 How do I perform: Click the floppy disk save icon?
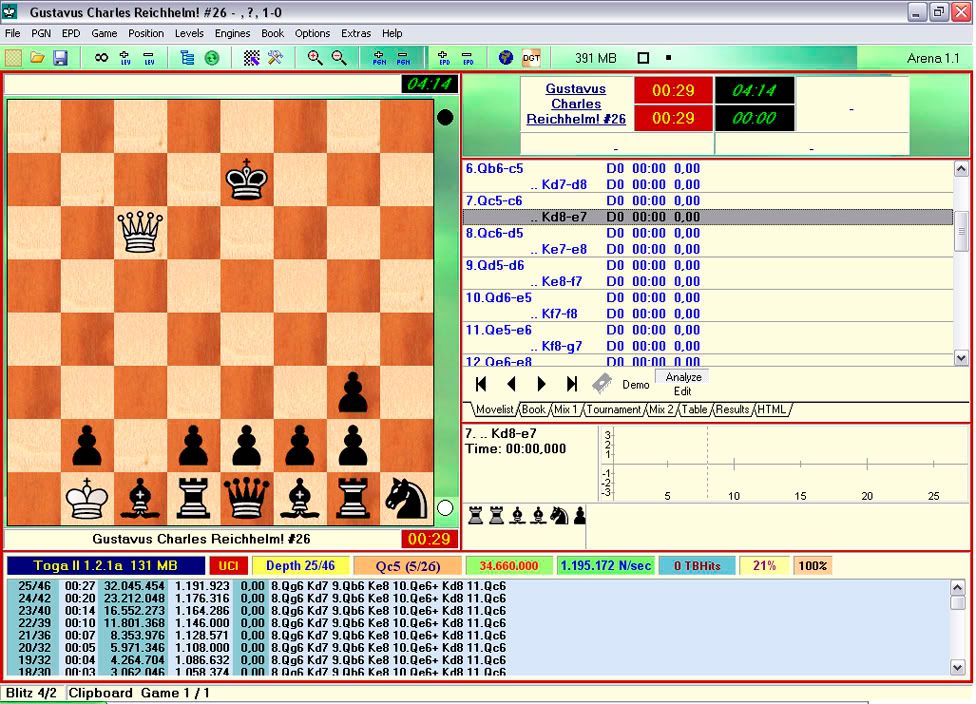click(x=60, y=58)
